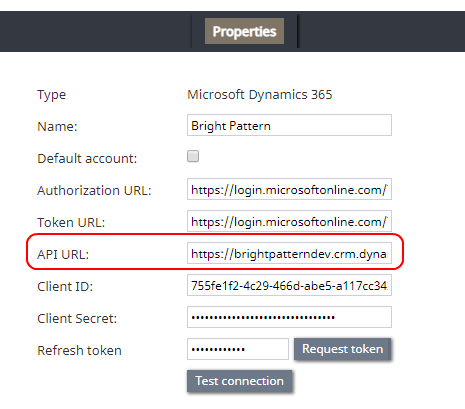This screenshot has width=465, height=409.
Task: Click the Type label
Action: (x=52, y=95)
